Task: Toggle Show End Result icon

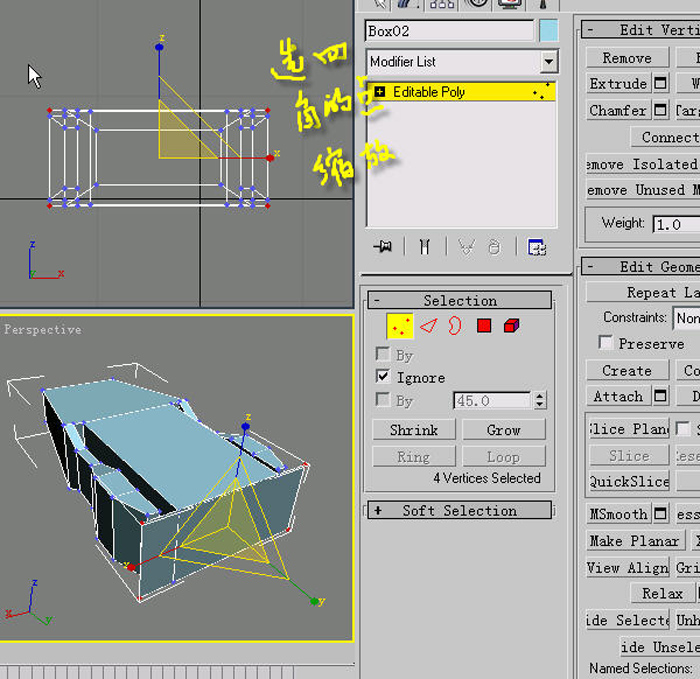Action: (x=424, y=246)
